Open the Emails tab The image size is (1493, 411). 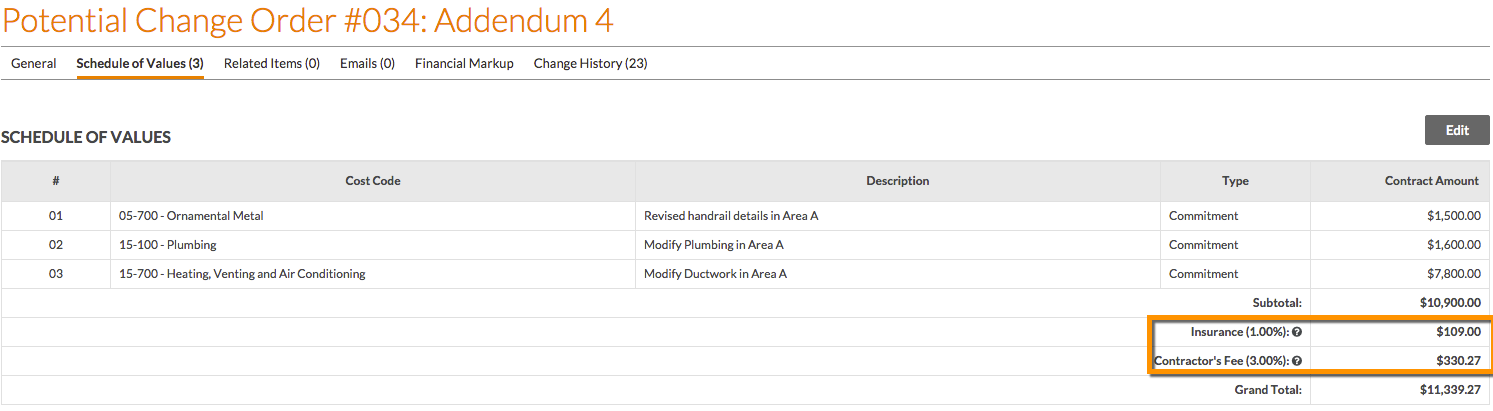click(x=367, y=63)
